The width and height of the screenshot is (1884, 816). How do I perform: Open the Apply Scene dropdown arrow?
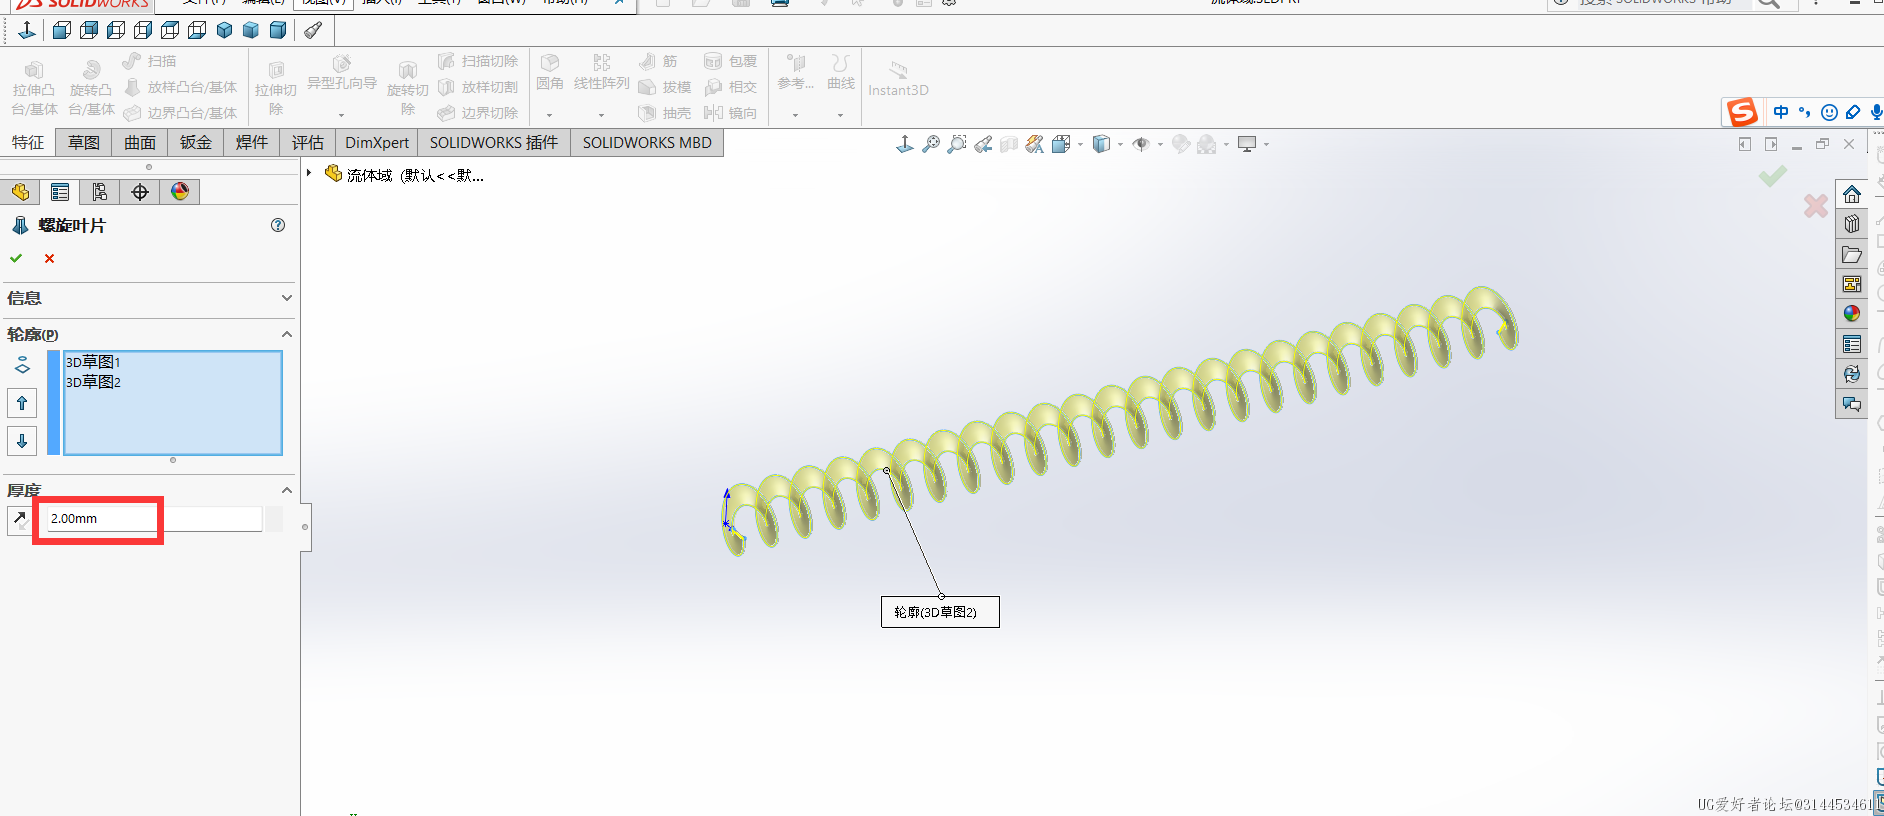(x=1226, y=145)
